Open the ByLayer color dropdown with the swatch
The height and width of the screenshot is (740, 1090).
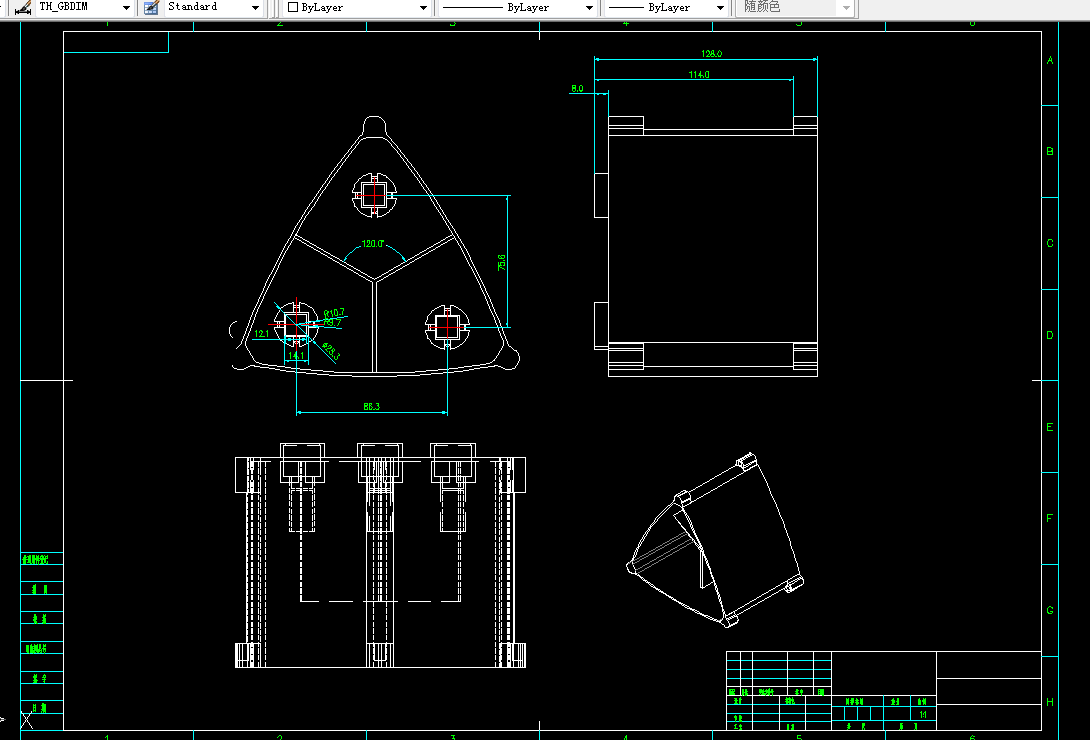357,7
